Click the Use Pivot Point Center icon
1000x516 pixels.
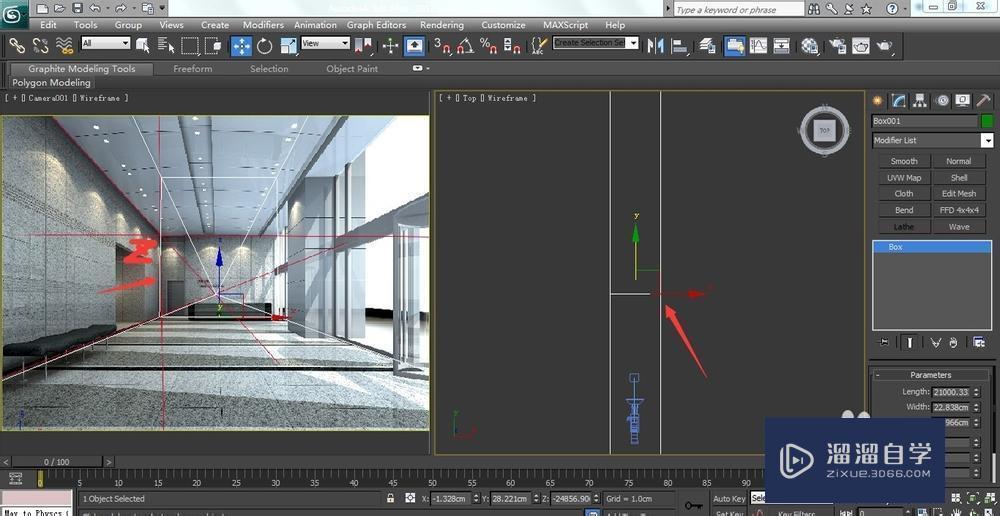click(x=363, y=45)
